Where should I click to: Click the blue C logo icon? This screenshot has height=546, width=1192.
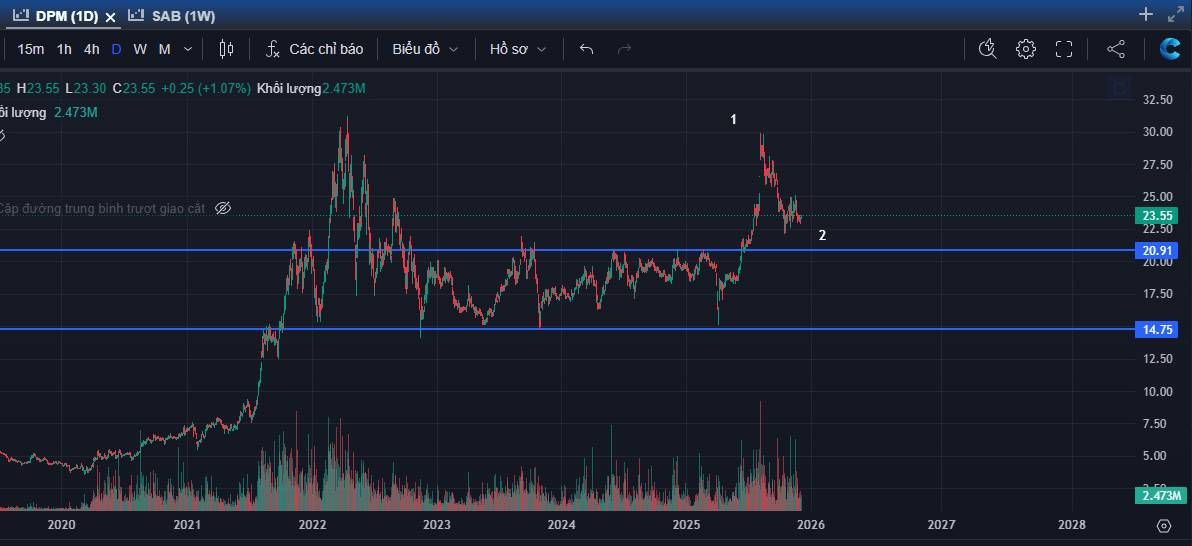(x=1170, y=49)
